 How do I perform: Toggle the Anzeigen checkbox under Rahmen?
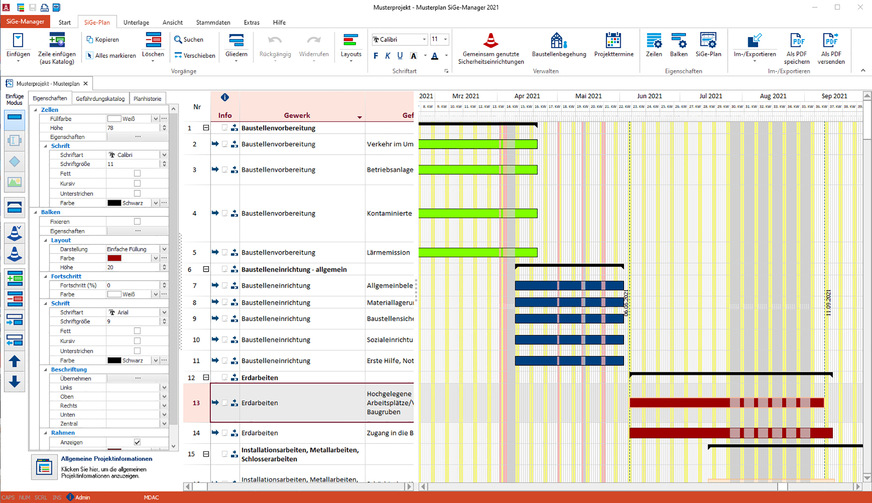137,442
